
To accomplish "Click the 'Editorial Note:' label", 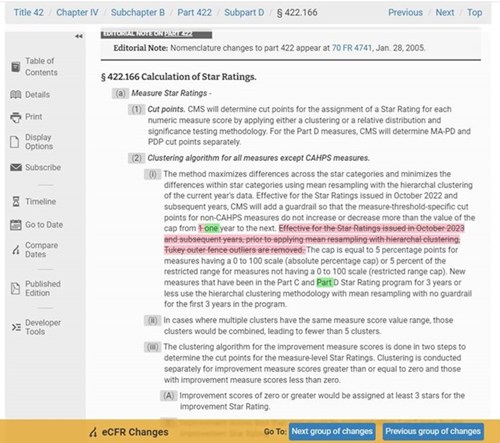I will point(141,48).
